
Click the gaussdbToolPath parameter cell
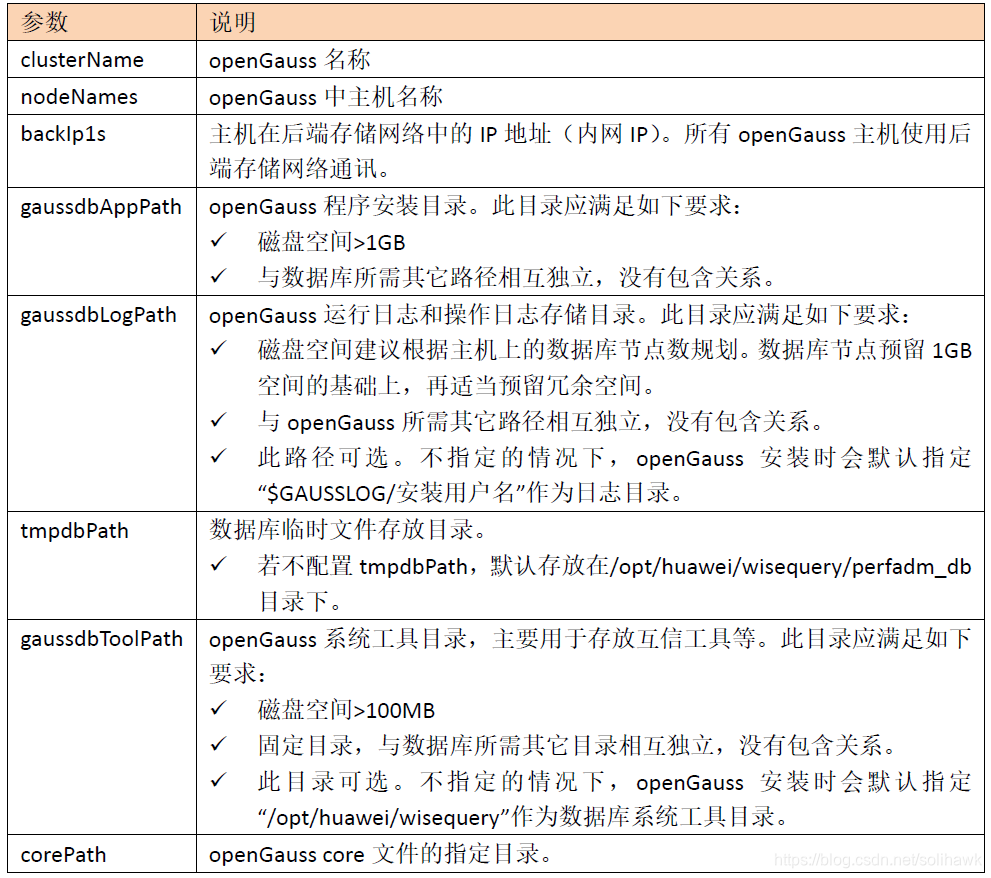[x=102, y=727]
